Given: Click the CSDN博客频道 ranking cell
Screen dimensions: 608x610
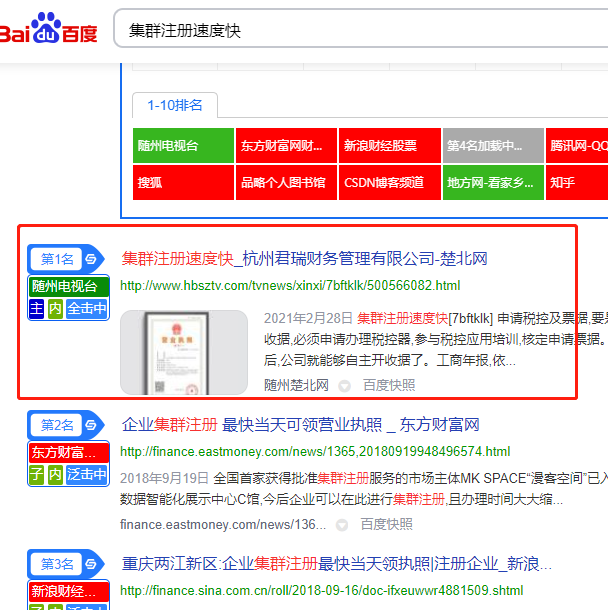Looking at the screenshot, I should (x=390, y=182).
